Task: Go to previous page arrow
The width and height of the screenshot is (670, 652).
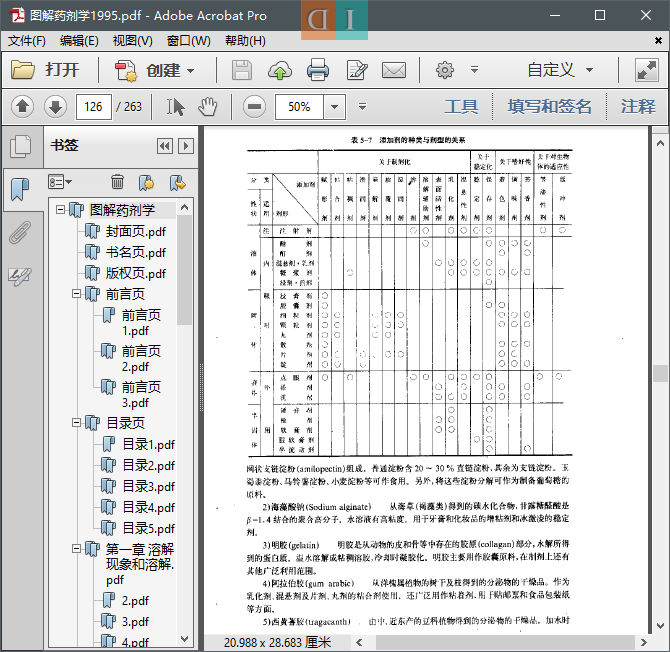Action: point(23,106)
